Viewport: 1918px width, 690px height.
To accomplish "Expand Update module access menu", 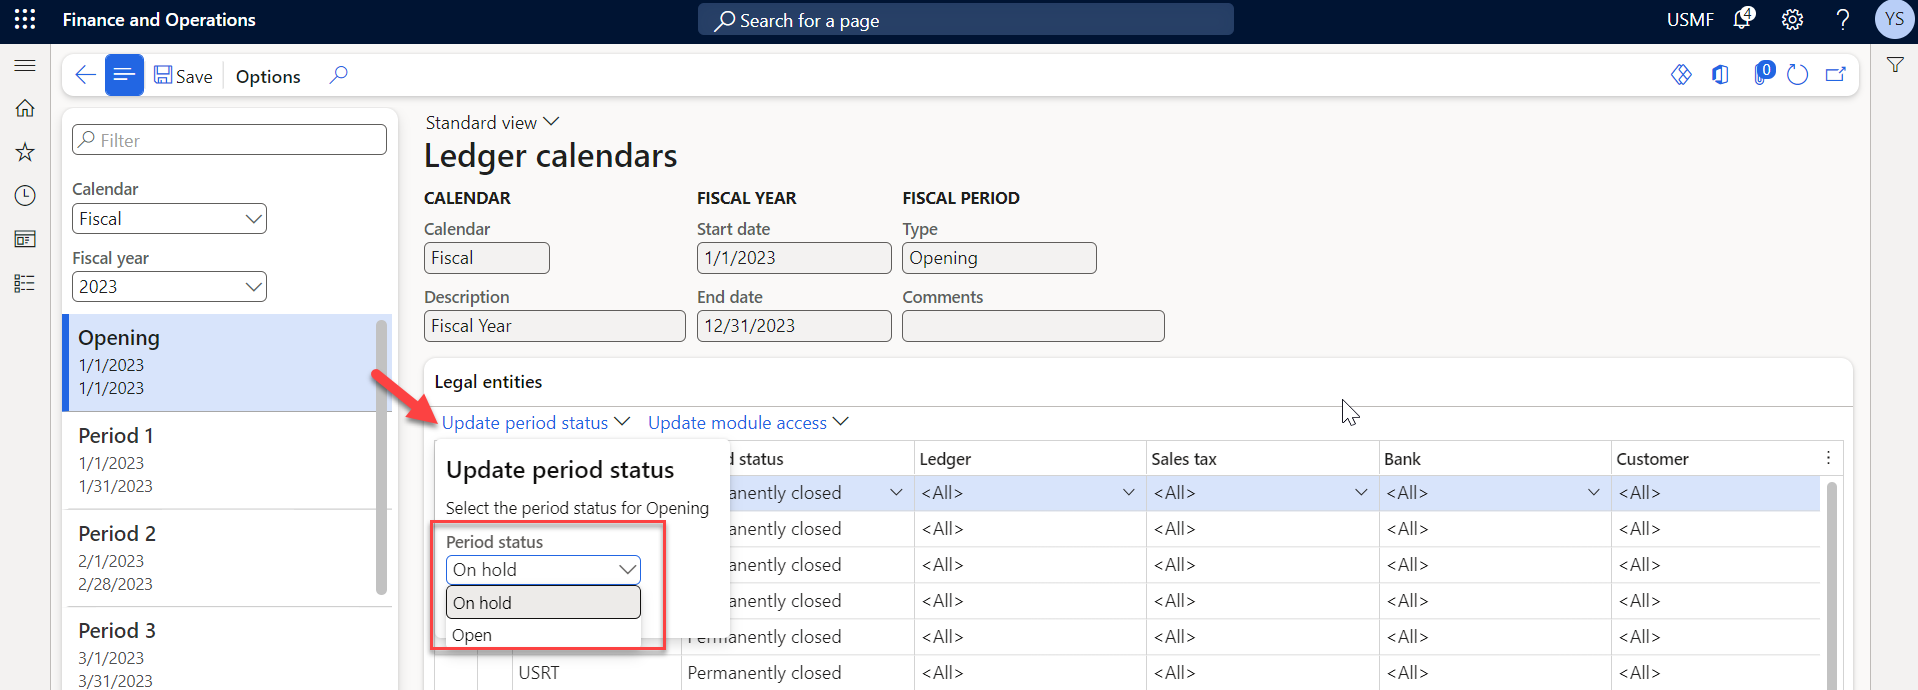I will tap(747, 423).
